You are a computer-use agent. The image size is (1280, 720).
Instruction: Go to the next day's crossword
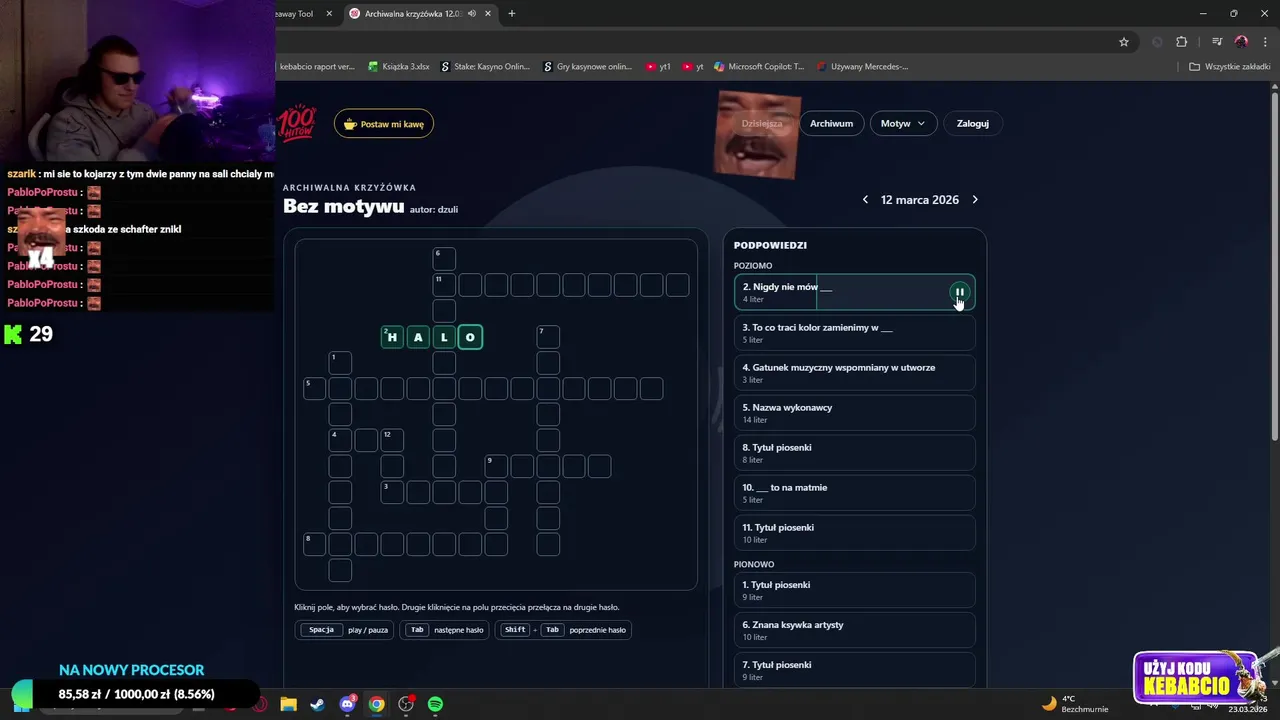[x=975, y=200]
